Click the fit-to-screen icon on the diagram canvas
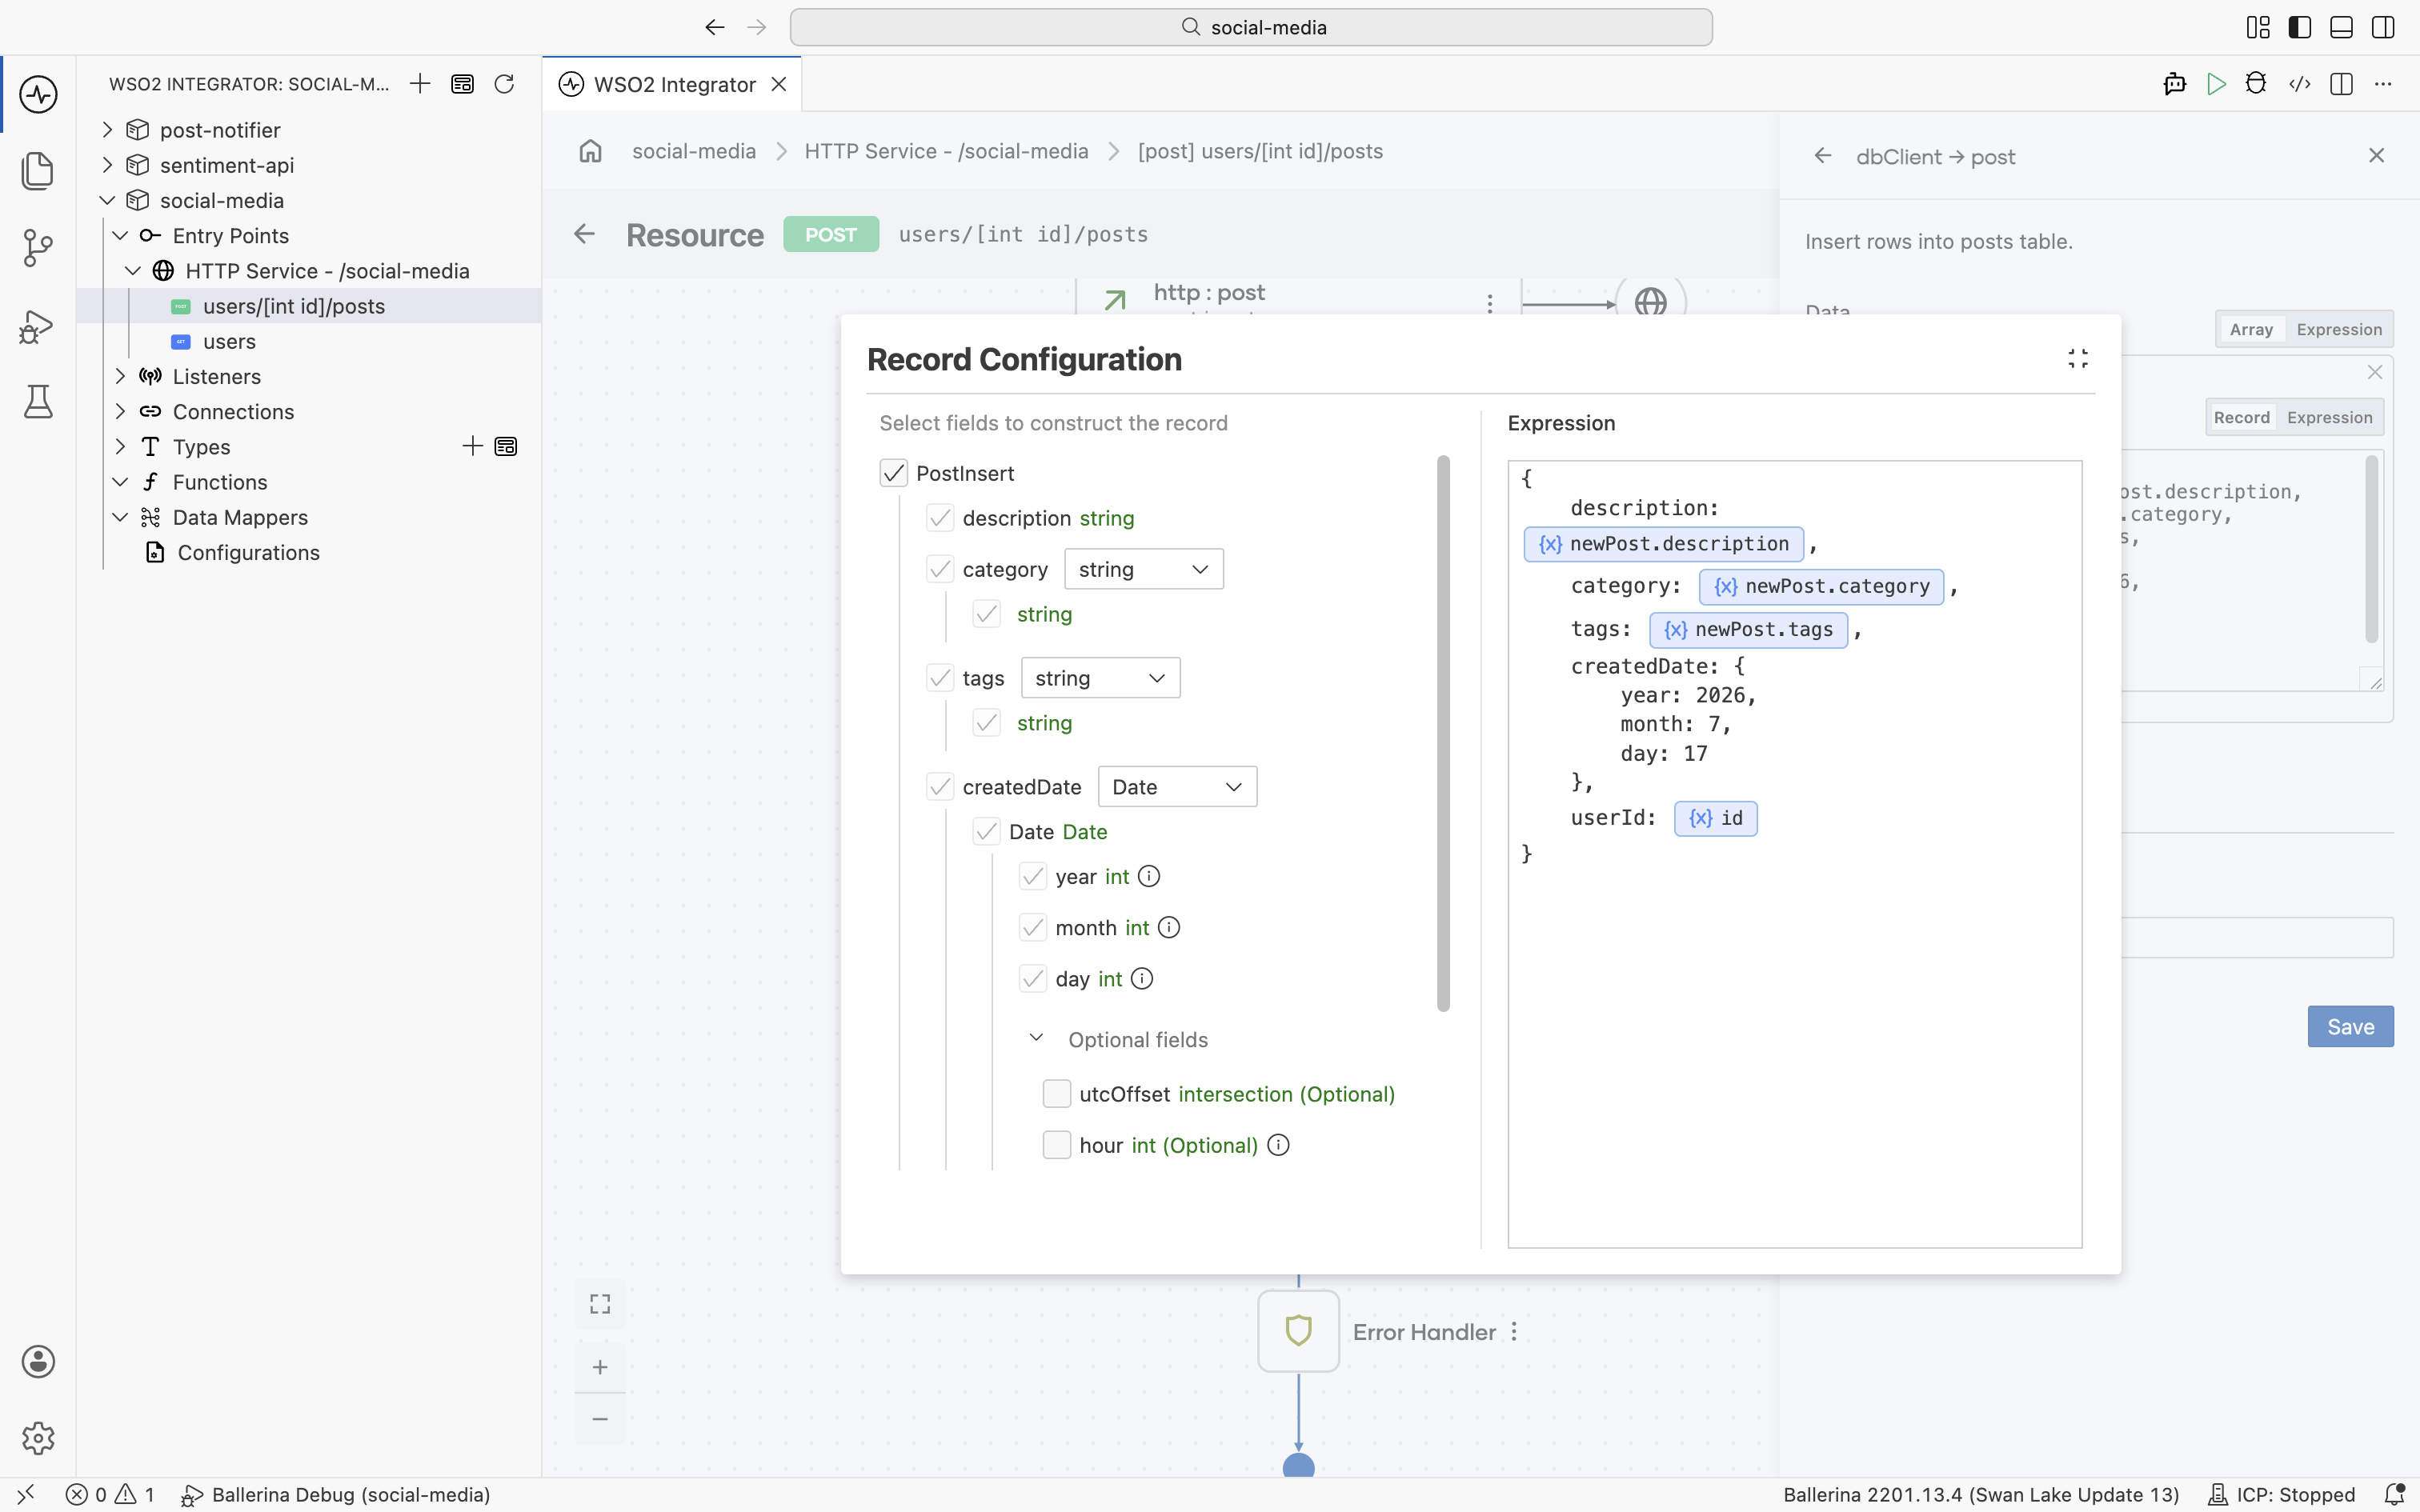The image size is (2420, 1512). (600, 1304)
